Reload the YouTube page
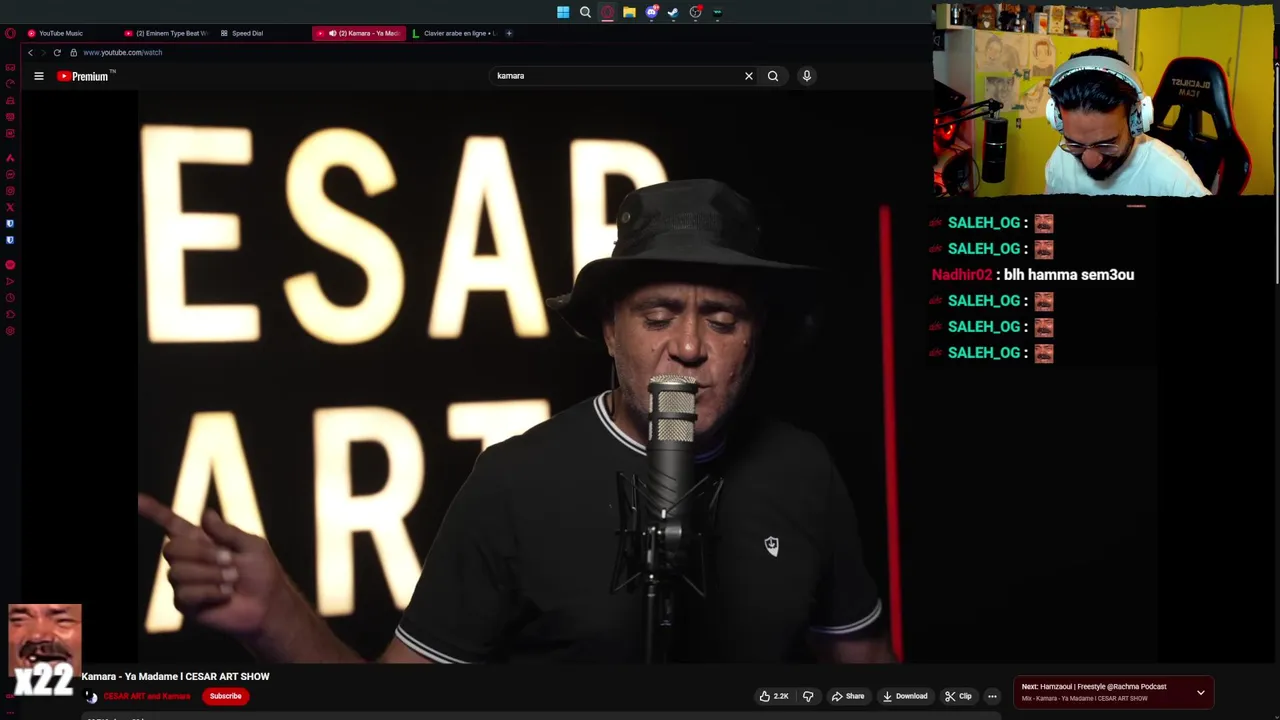 57,52
